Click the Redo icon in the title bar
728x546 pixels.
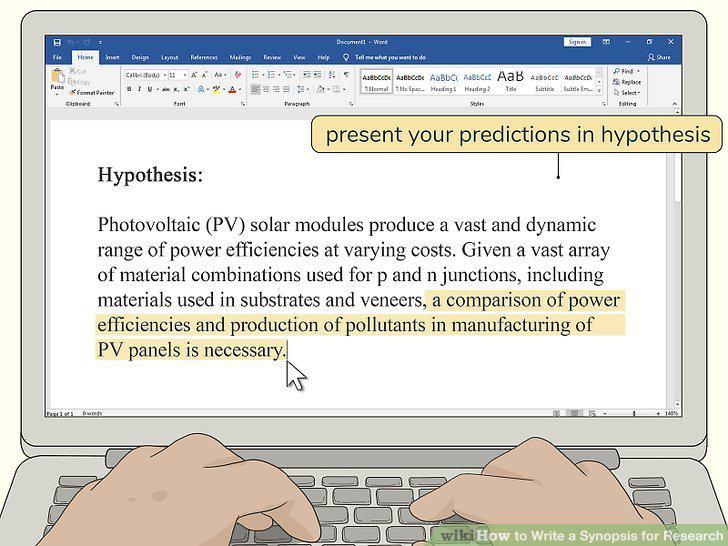87,42
